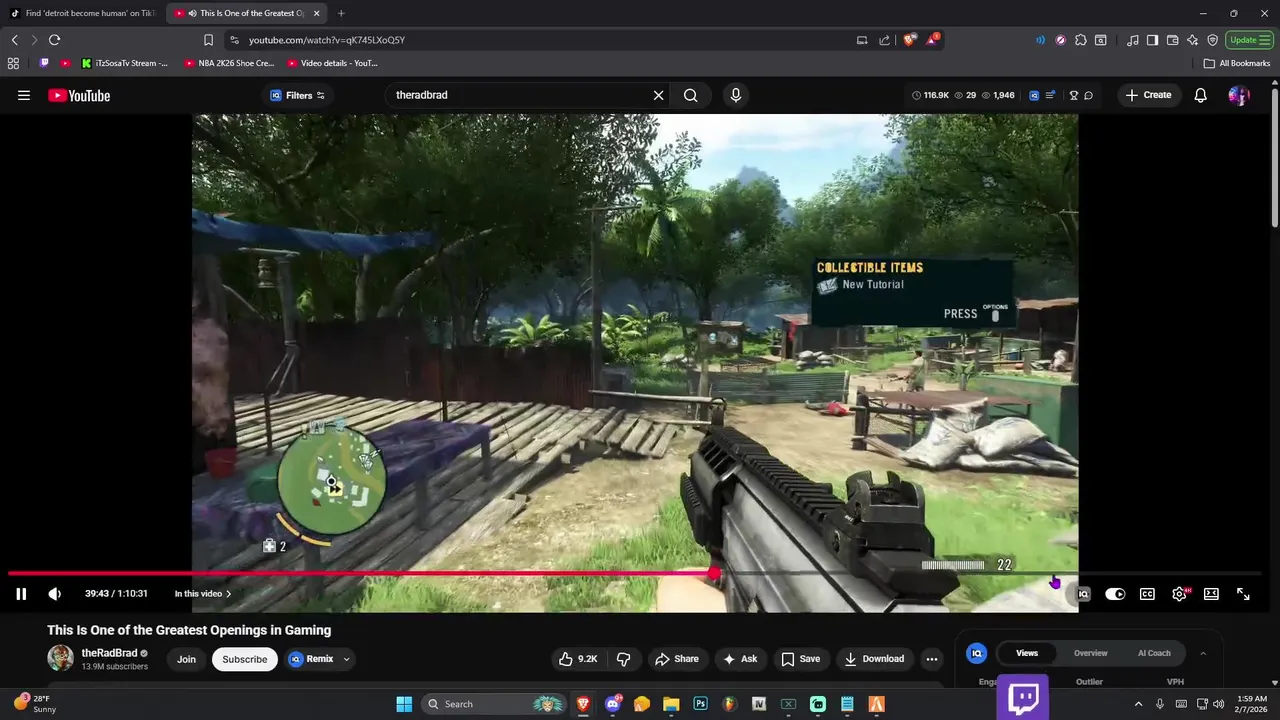Open the more actions three-dot menu

(x=932, y=659)
